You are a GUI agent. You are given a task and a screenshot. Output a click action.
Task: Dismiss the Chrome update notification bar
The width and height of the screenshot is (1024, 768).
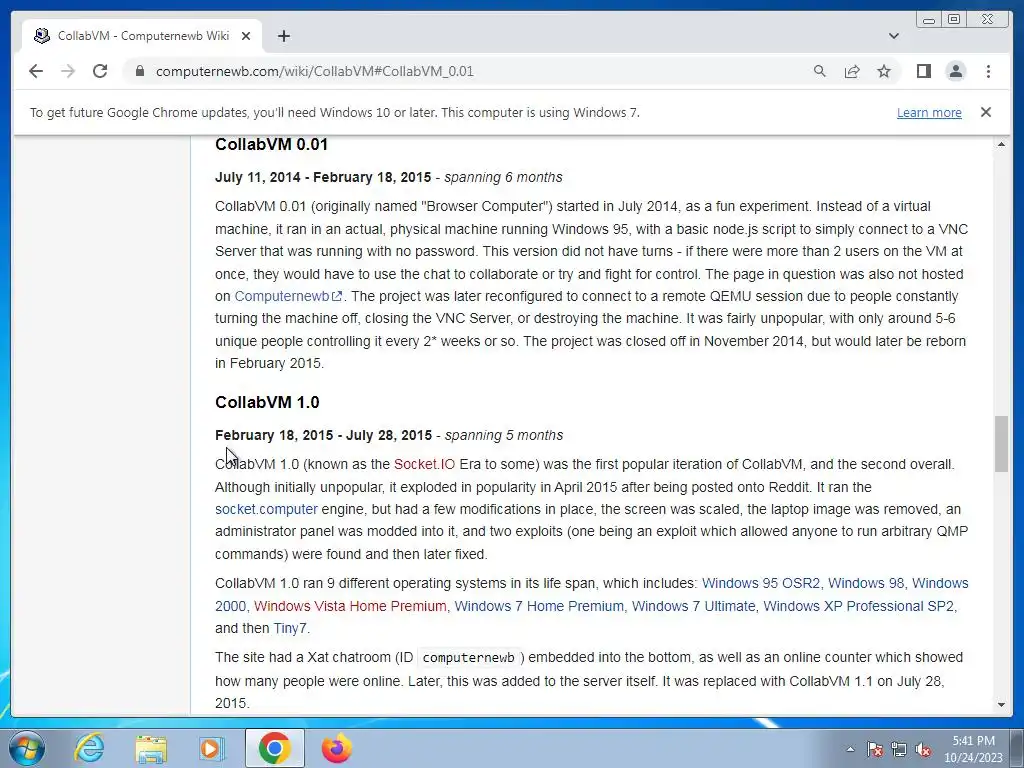[x=985, y=112]
